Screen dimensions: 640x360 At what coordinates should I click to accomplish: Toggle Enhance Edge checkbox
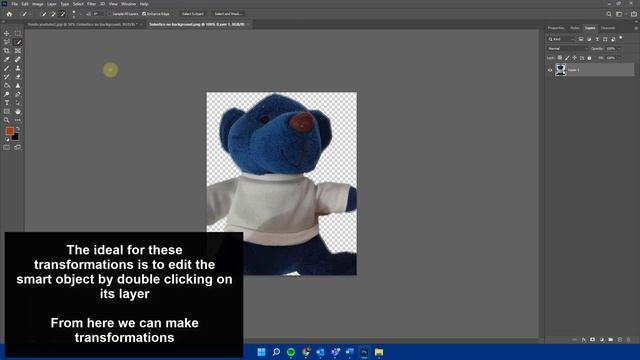(x=144, y=14)
